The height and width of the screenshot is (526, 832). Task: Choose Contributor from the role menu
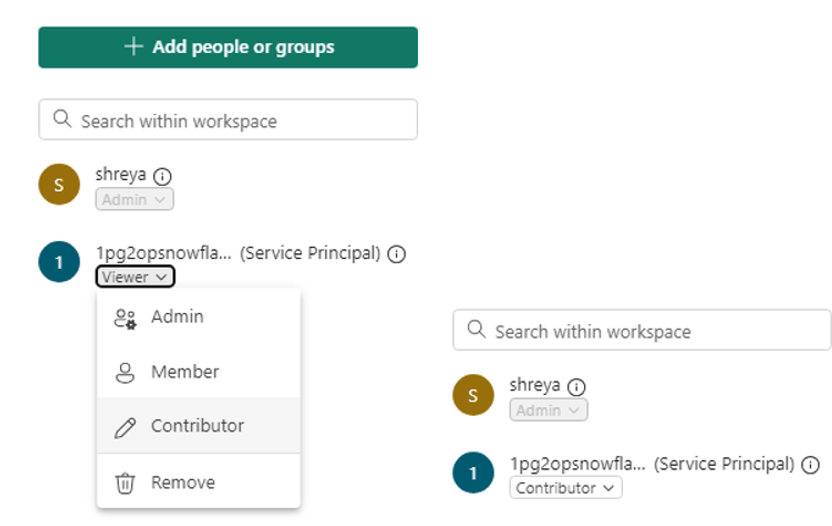(x=198, y=426)
